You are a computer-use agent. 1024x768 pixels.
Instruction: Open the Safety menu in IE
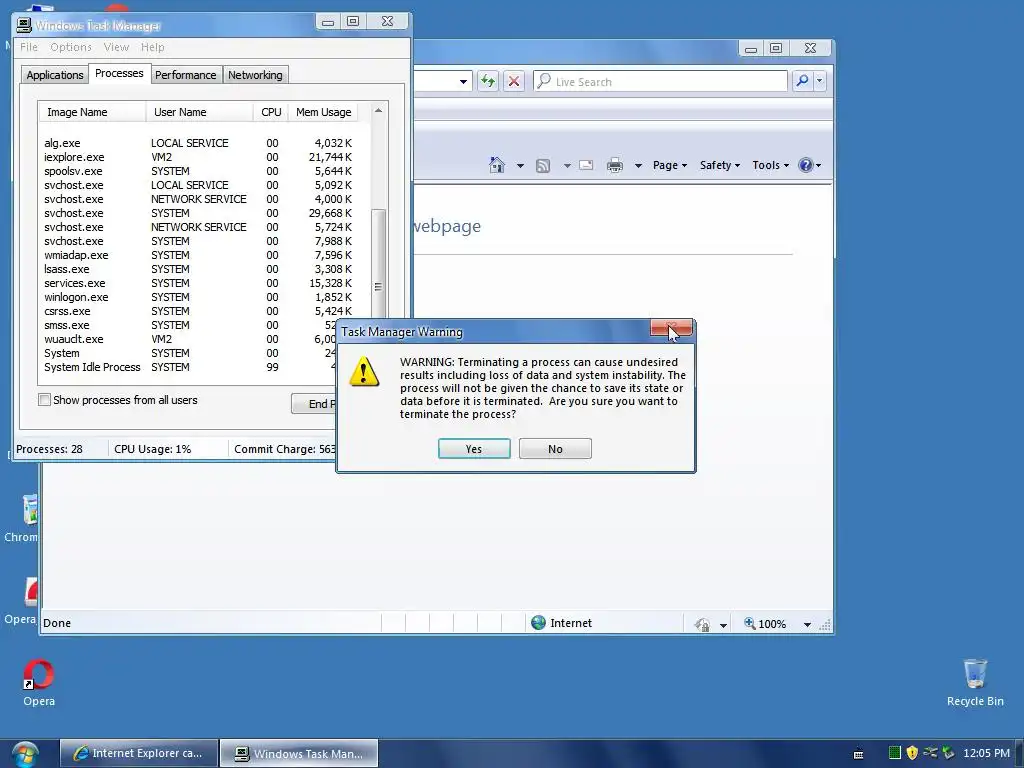click(720, 165)
